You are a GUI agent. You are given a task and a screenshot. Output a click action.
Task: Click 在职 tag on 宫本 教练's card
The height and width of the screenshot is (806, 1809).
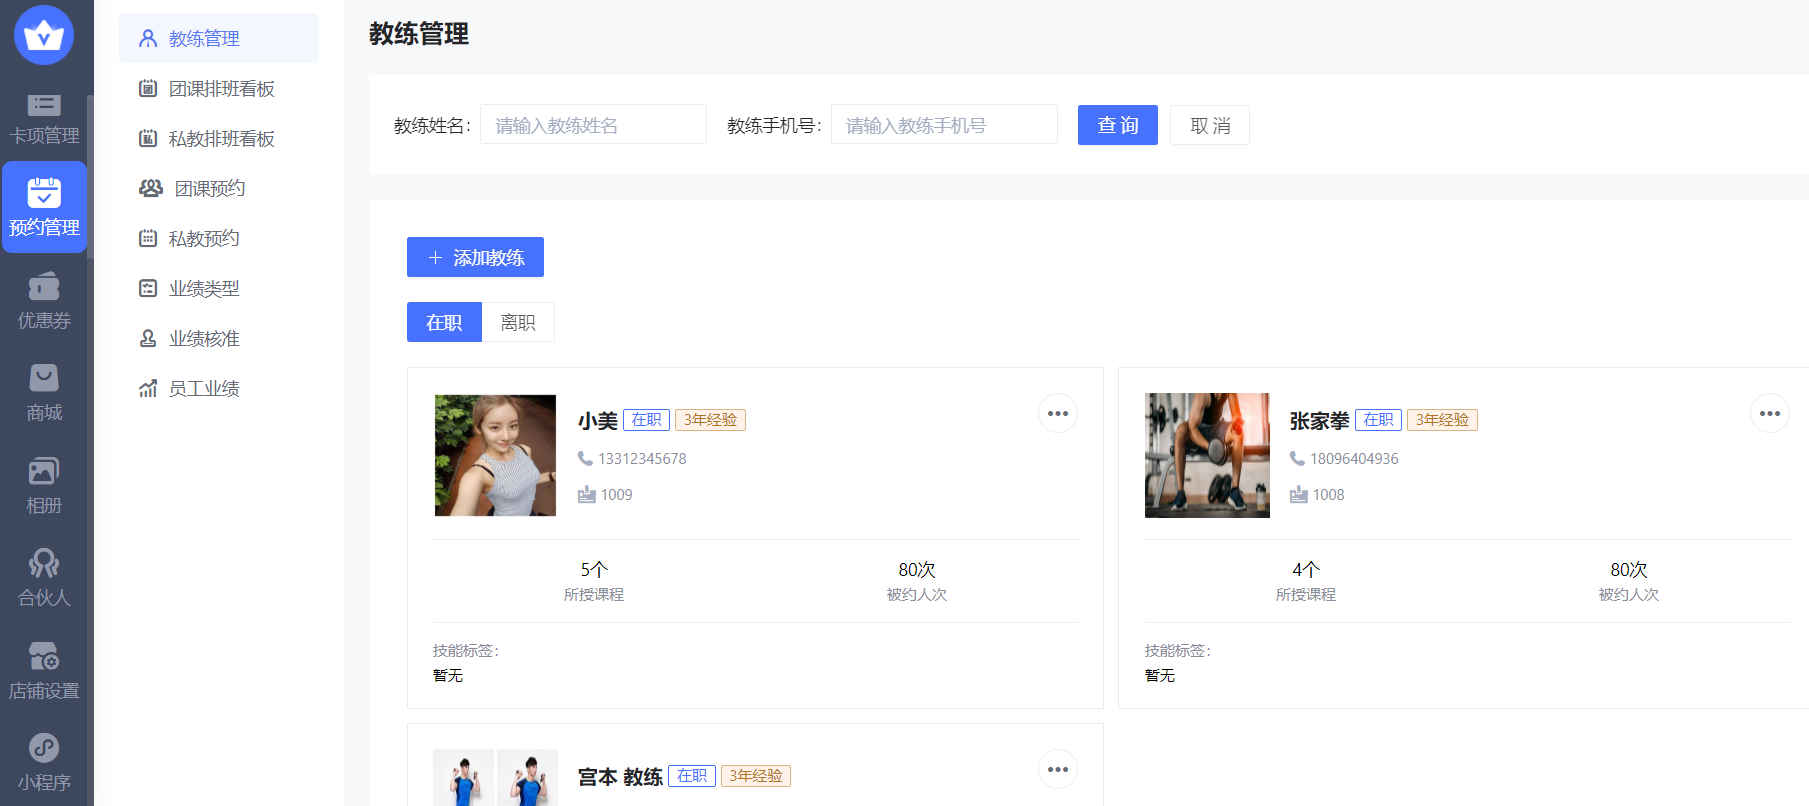pyautogui.click(x=692, y=776)
